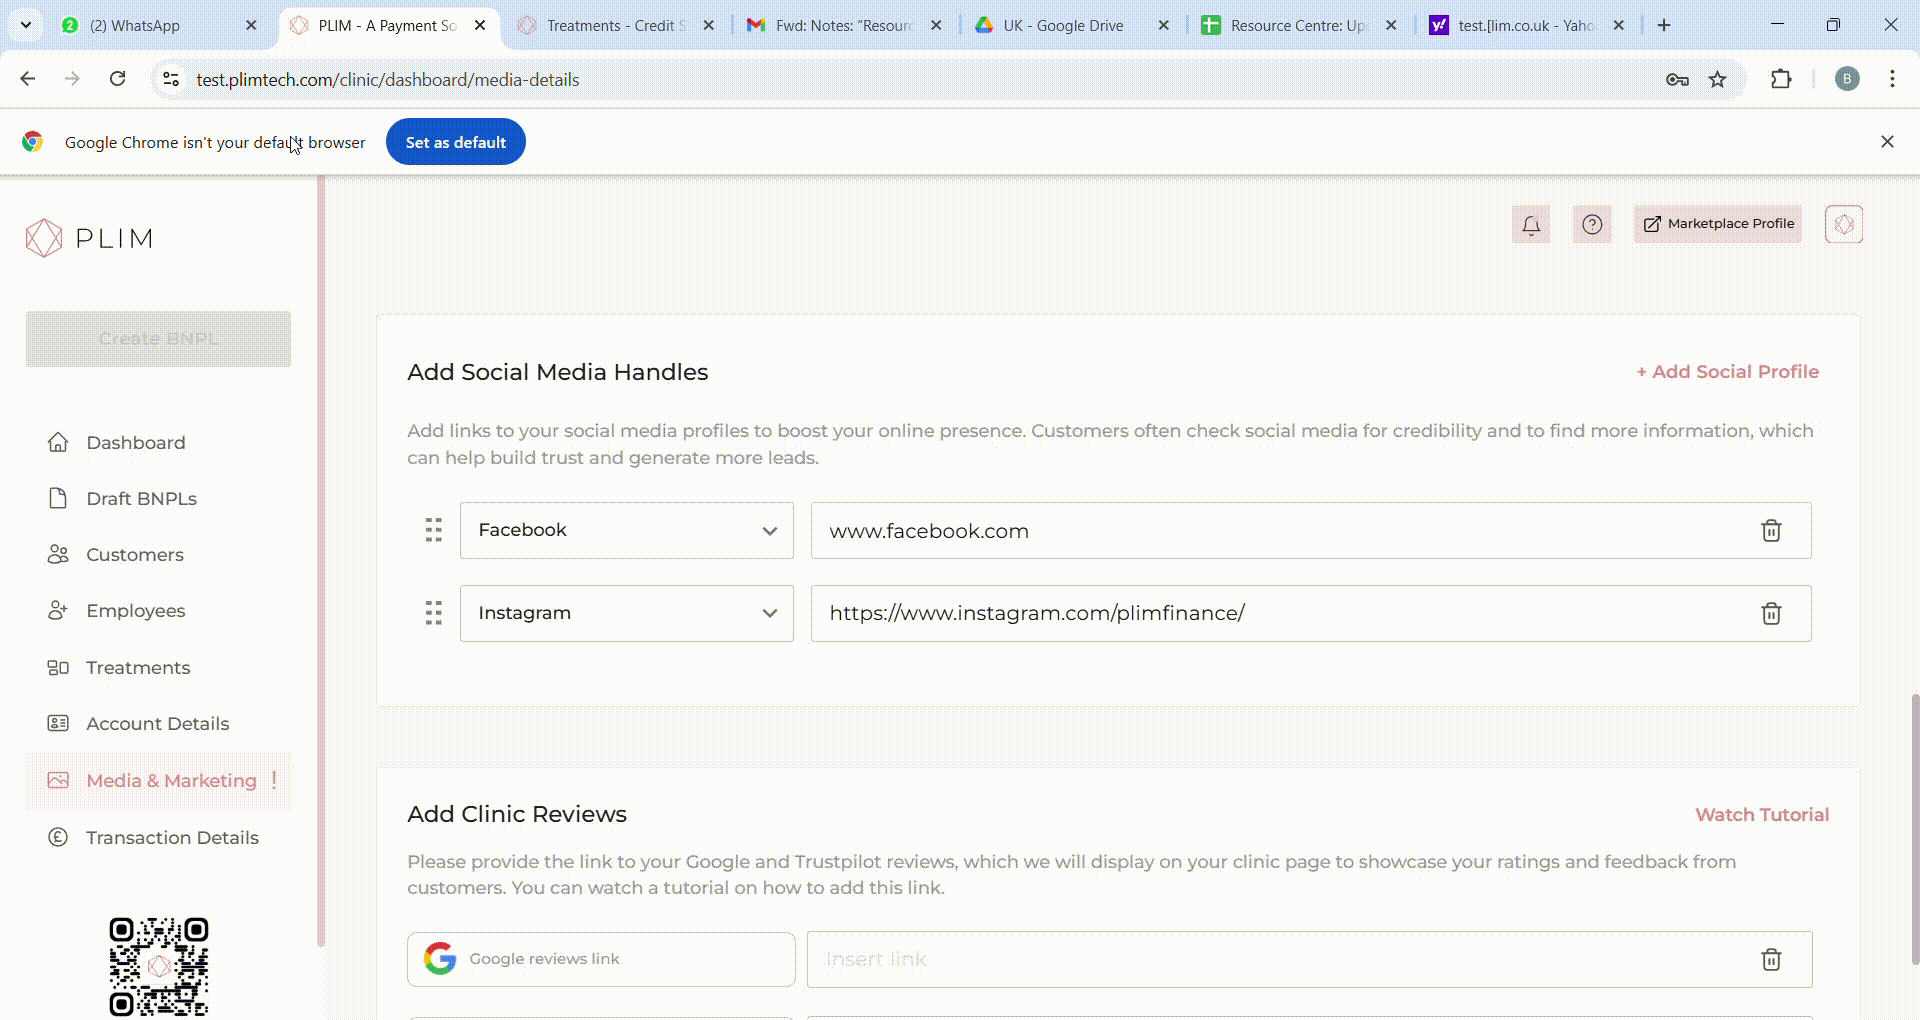1920x1020 pixels.
Task: Open Account Details in the sidebar
Action: (x=158, y=723)
